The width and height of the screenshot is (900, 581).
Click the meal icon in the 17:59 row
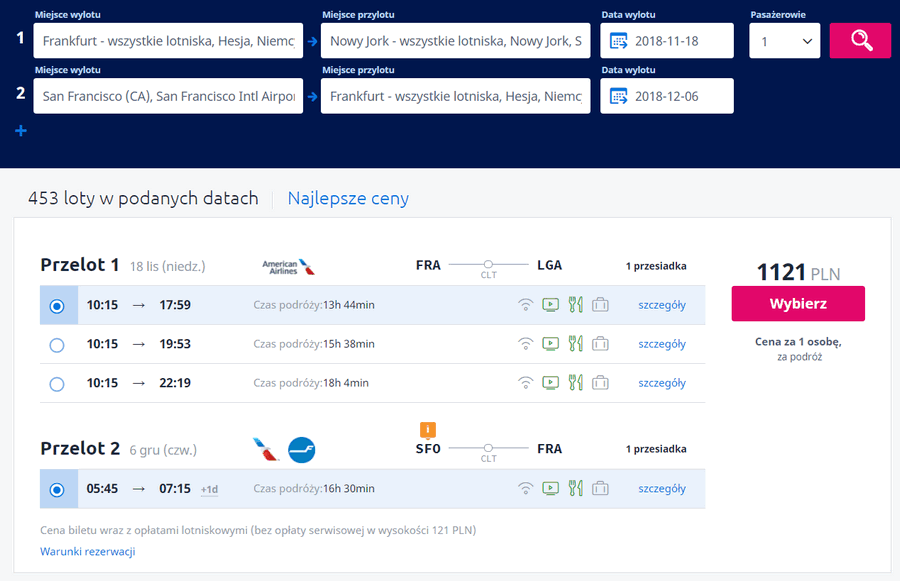(576, 305)
